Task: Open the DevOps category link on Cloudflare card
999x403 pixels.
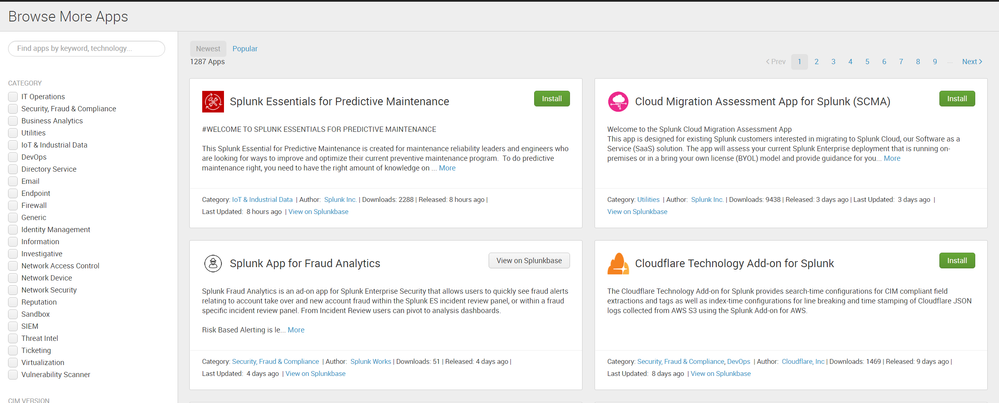Action: [x=739, y=362]
